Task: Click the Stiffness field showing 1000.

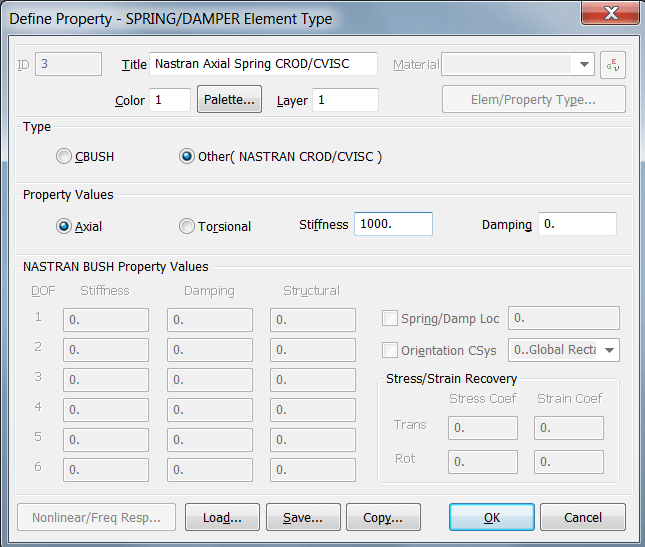Action: pos(393,224)
